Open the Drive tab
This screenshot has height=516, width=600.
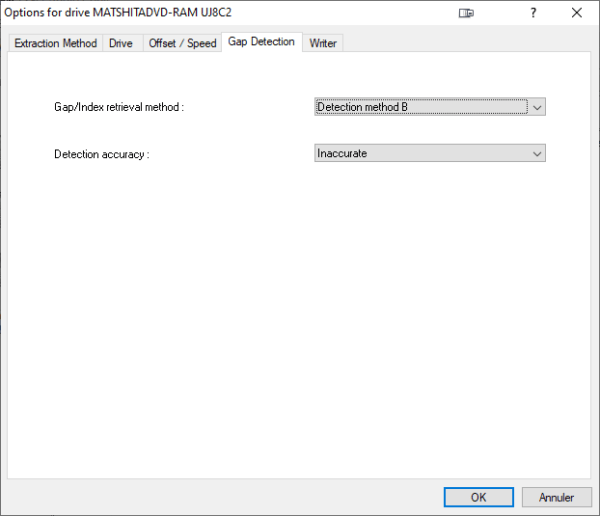[122, 43]
